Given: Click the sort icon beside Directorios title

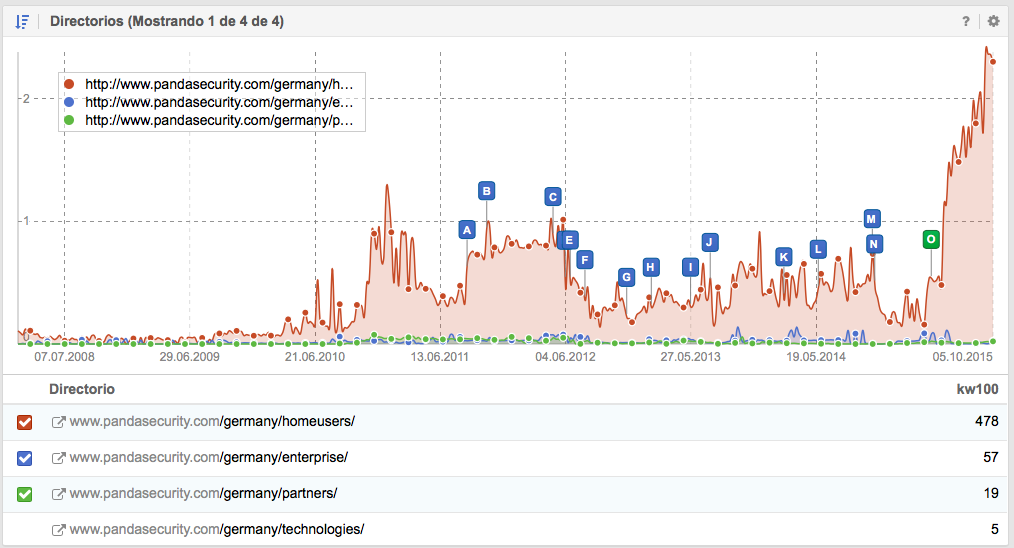Looking at the screenshot, I should 22,21.
